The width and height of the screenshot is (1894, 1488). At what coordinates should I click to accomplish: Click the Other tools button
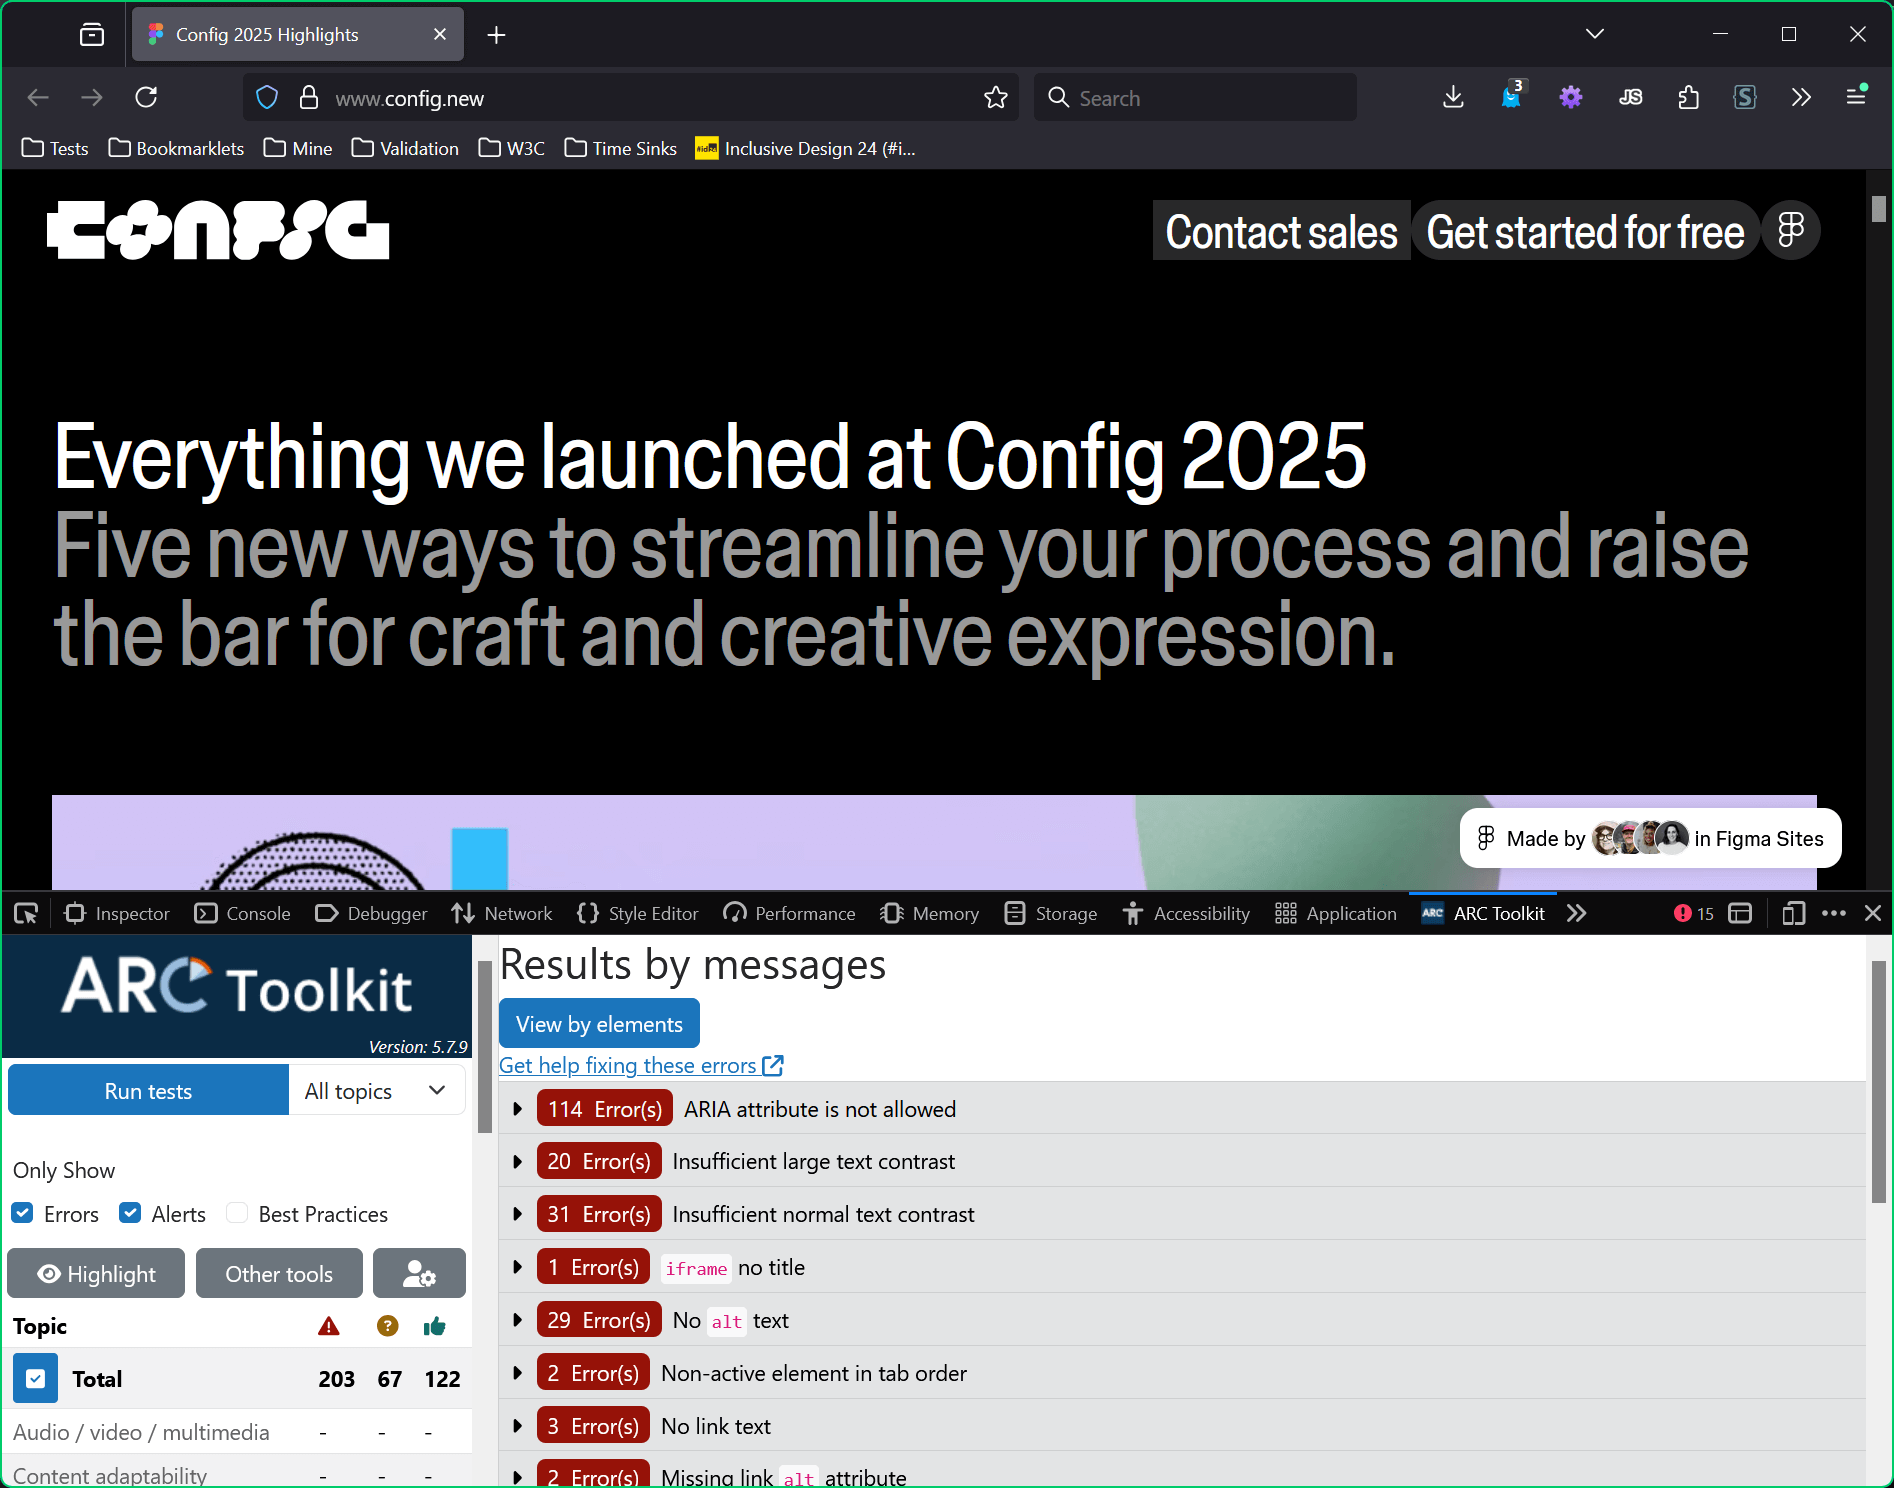[x=279, y=1273]
